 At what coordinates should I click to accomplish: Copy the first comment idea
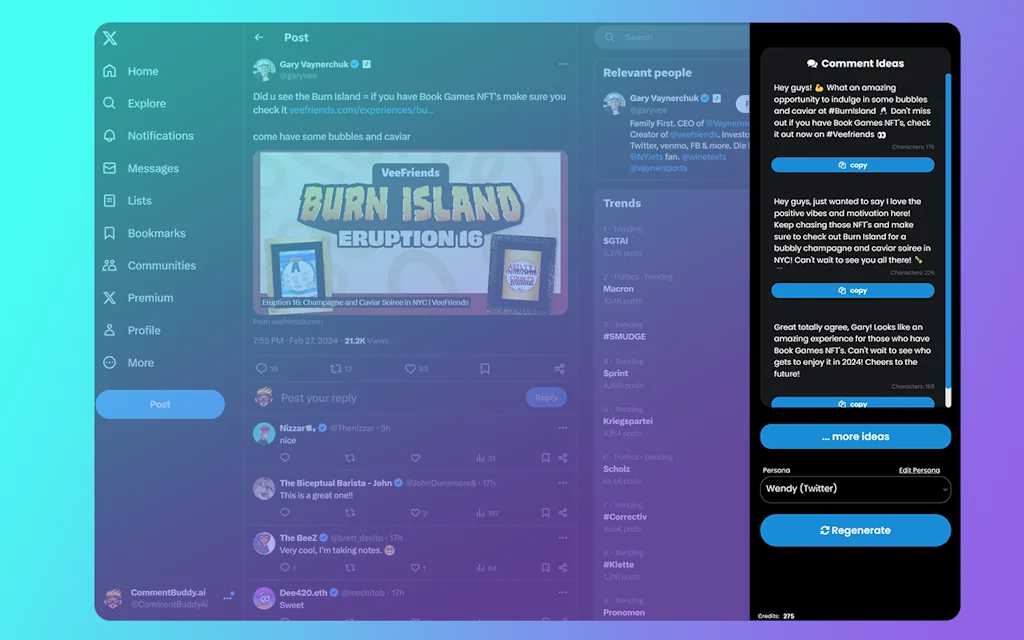pyautogui.click(x=855, y=165)
